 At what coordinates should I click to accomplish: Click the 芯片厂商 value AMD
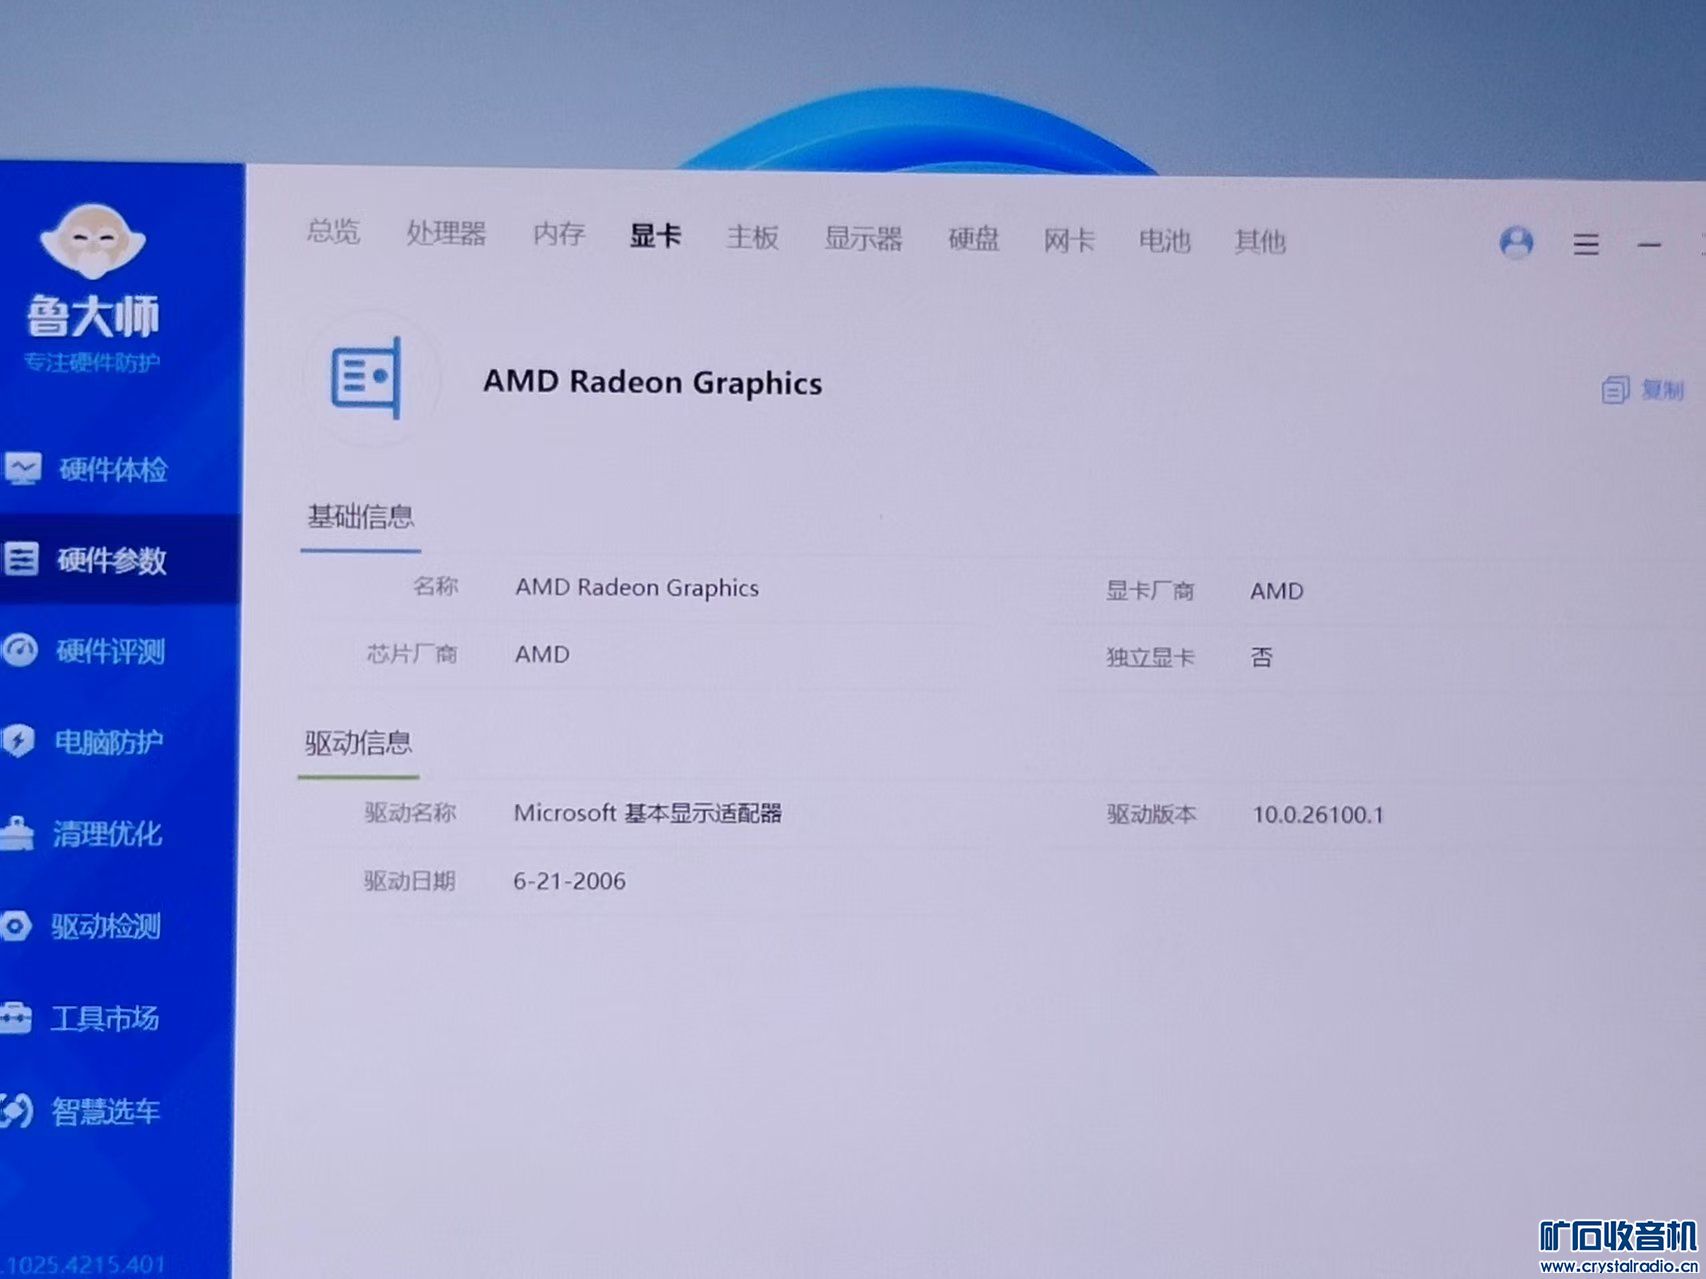pos(542,654)
